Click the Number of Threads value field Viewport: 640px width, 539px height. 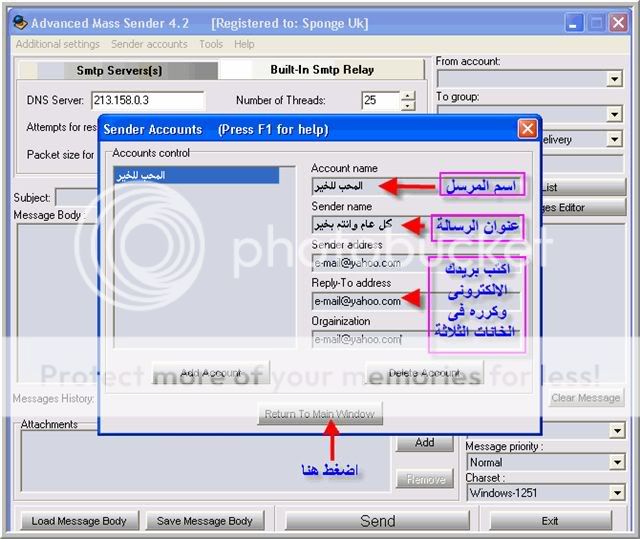(380, 100)
